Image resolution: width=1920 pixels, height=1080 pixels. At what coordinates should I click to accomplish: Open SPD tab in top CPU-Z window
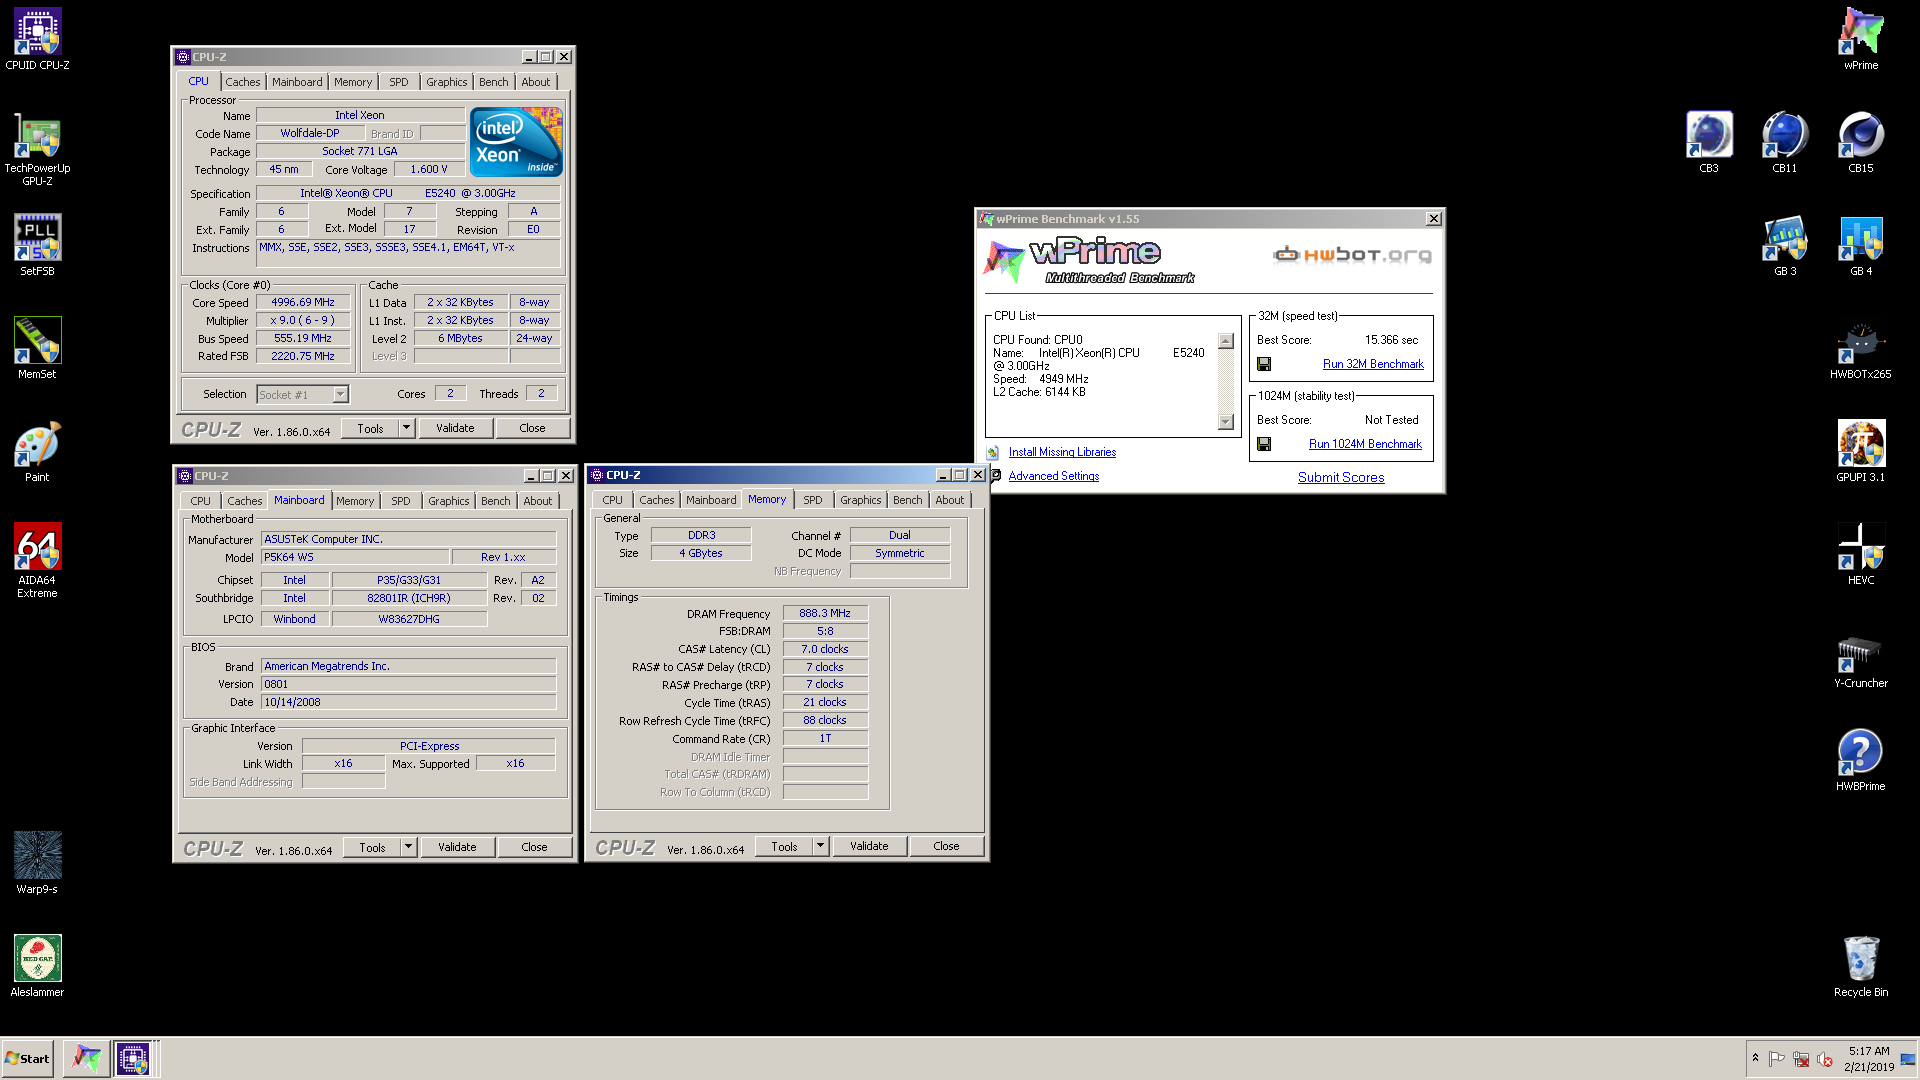pyautogui.click(x=398, y=82)
